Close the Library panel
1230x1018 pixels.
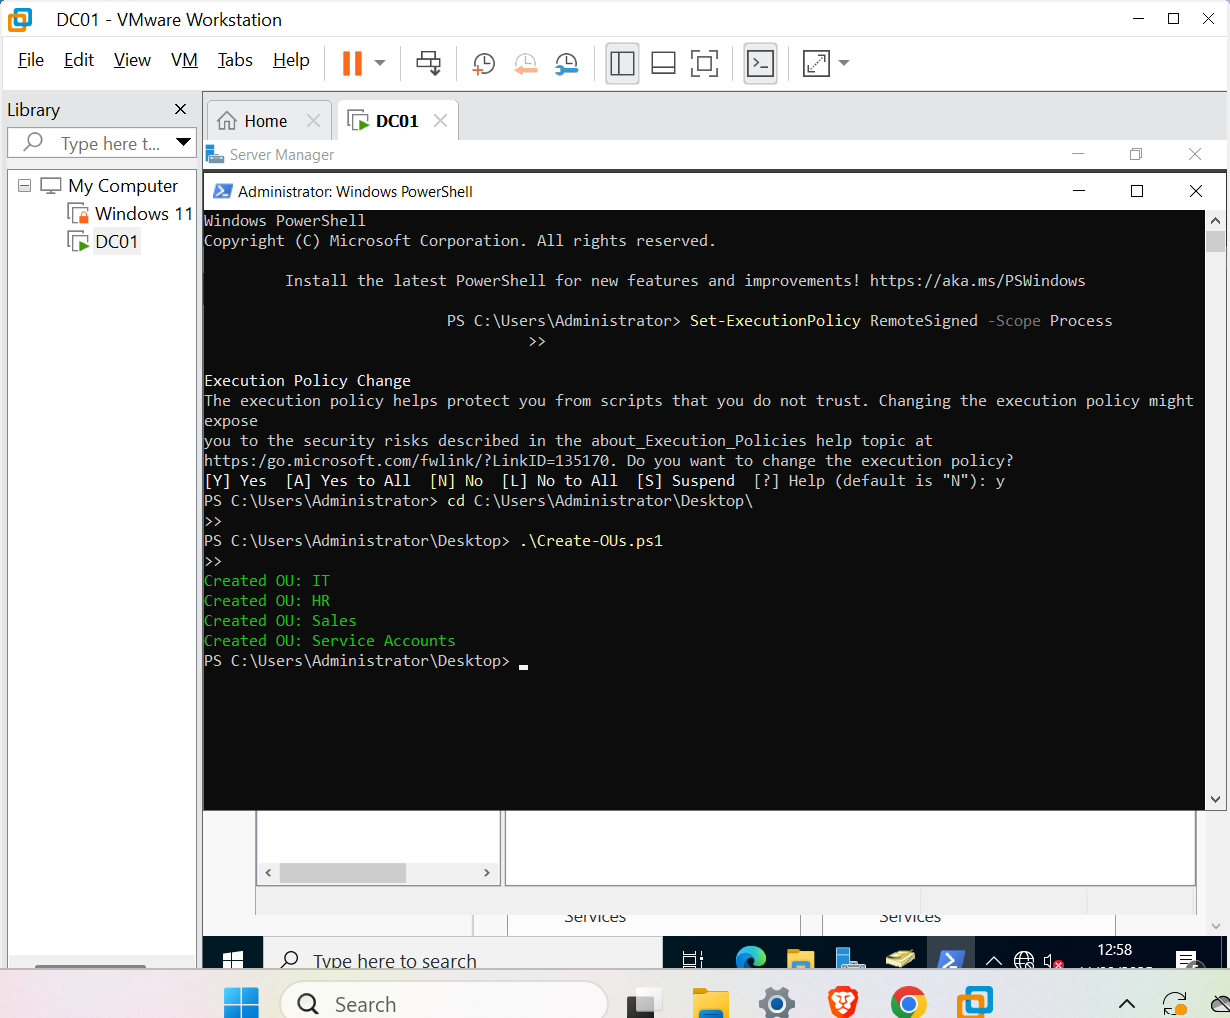(x=180, y=109)
